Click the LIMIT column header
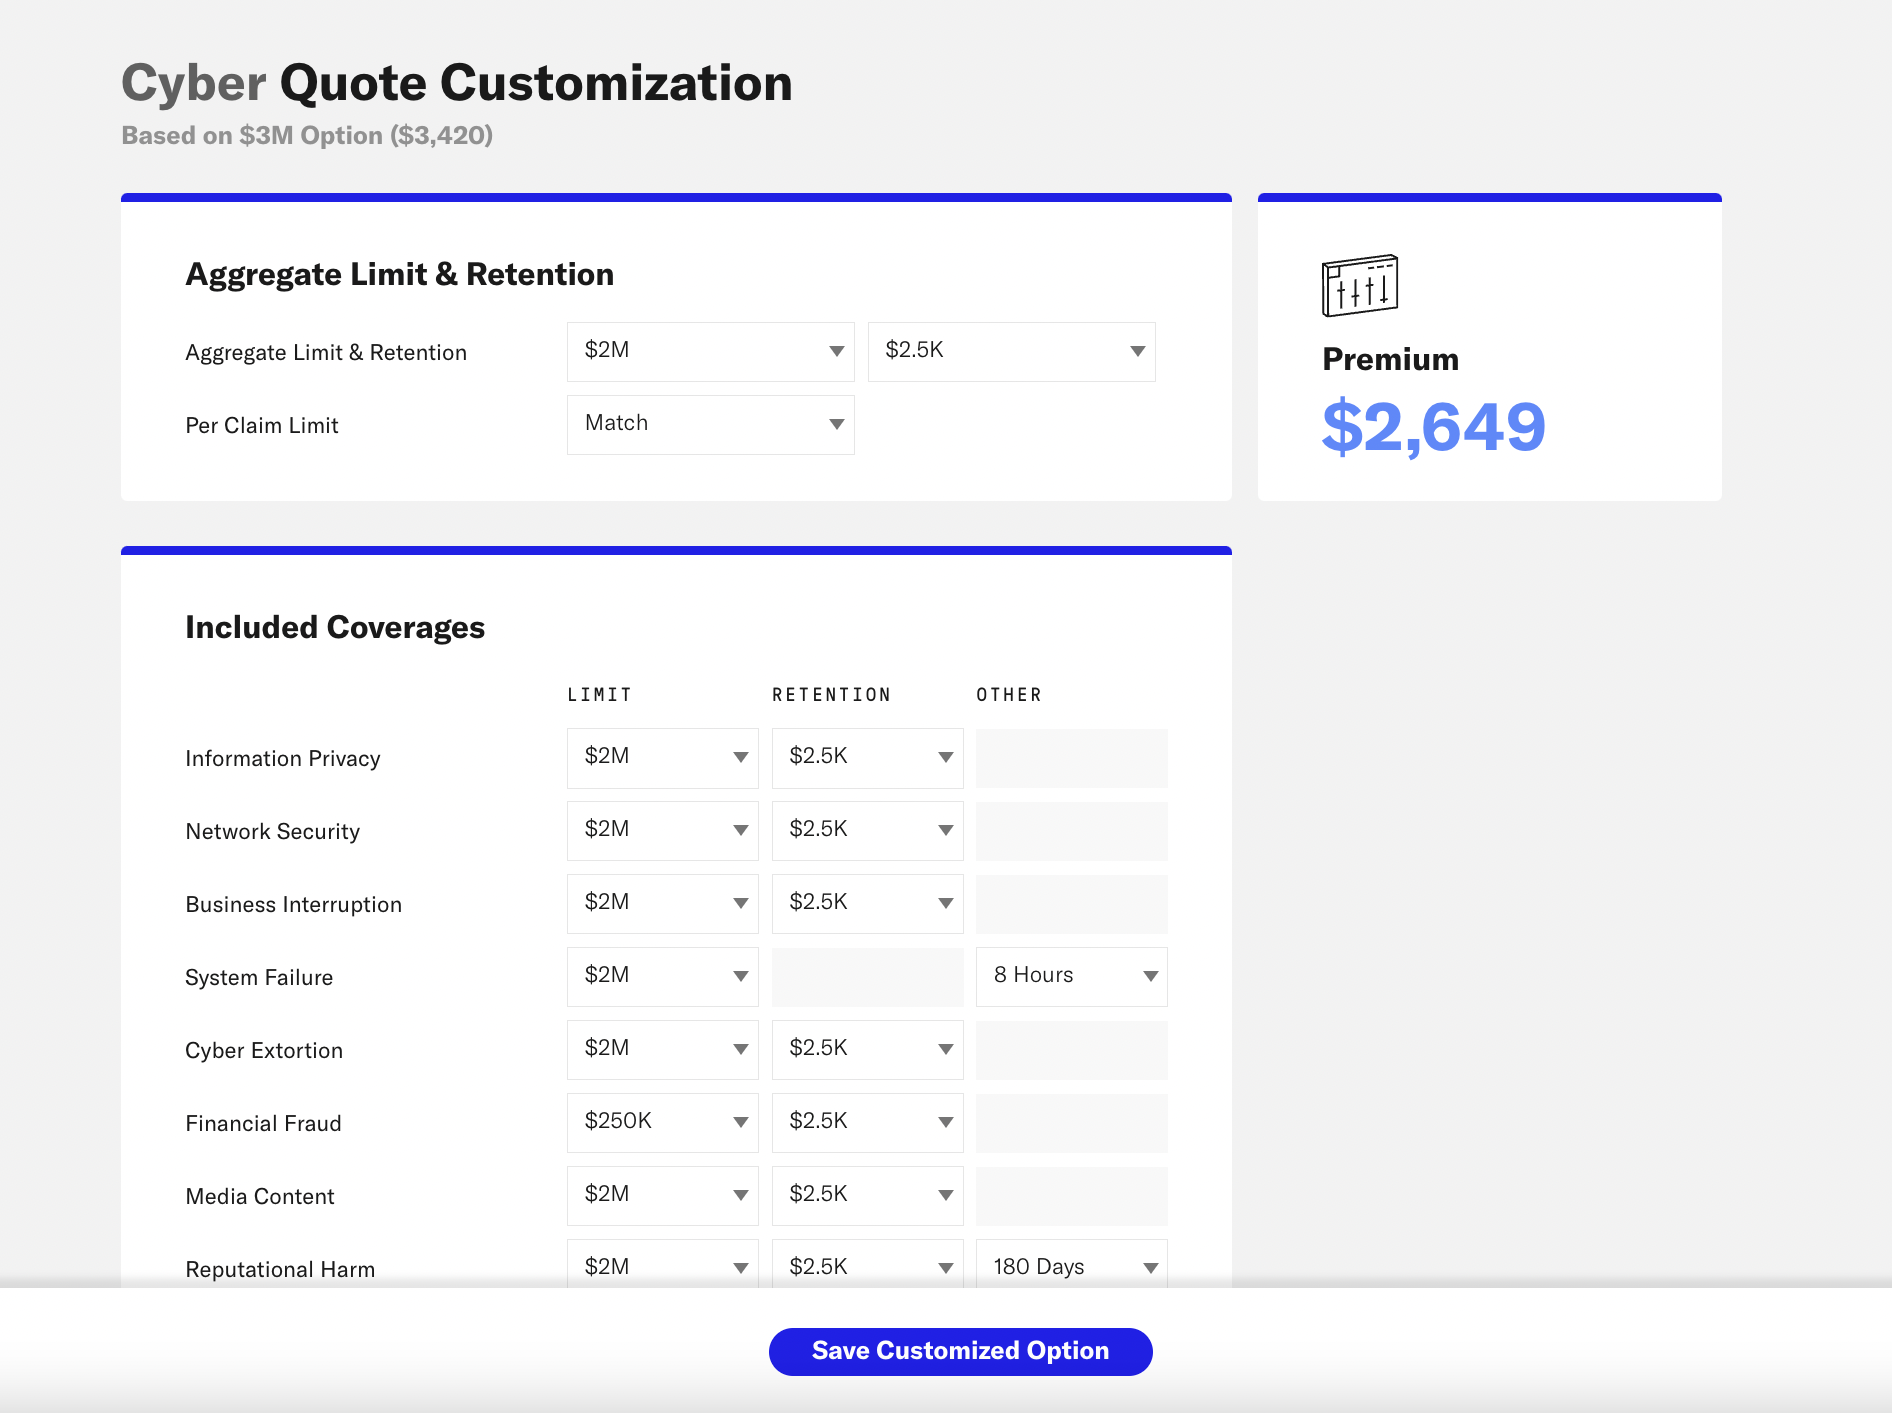The image size is (1892, 1413). pyautogui.click(x=600, y=695)
